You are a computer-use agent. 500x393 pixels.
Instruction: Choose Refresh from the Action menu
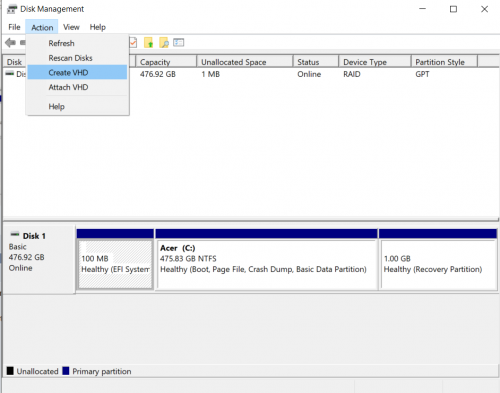[x=77, y=43]
